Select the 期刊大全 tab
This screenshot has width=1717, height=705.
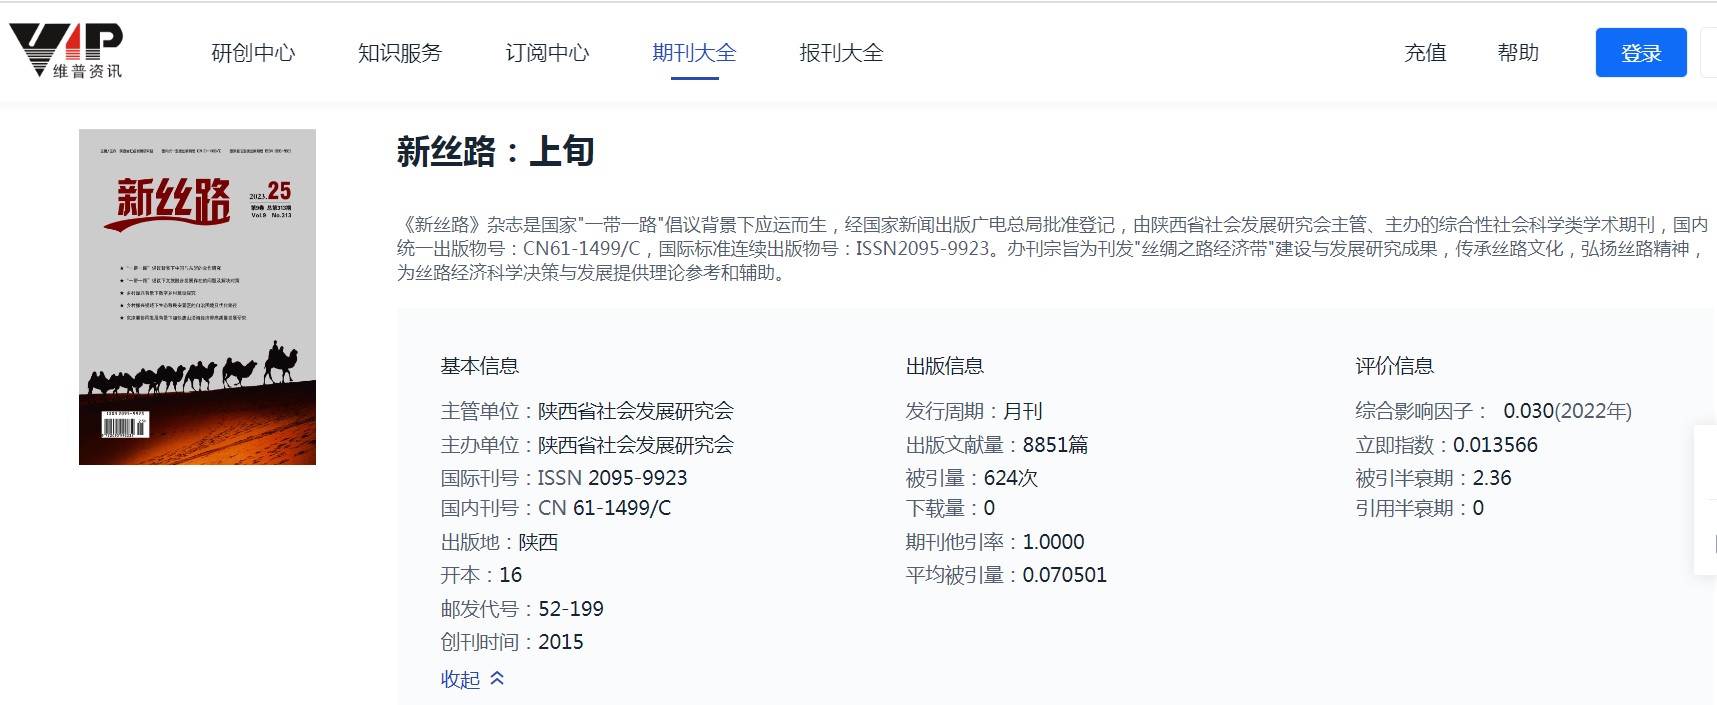pos(694,53)
